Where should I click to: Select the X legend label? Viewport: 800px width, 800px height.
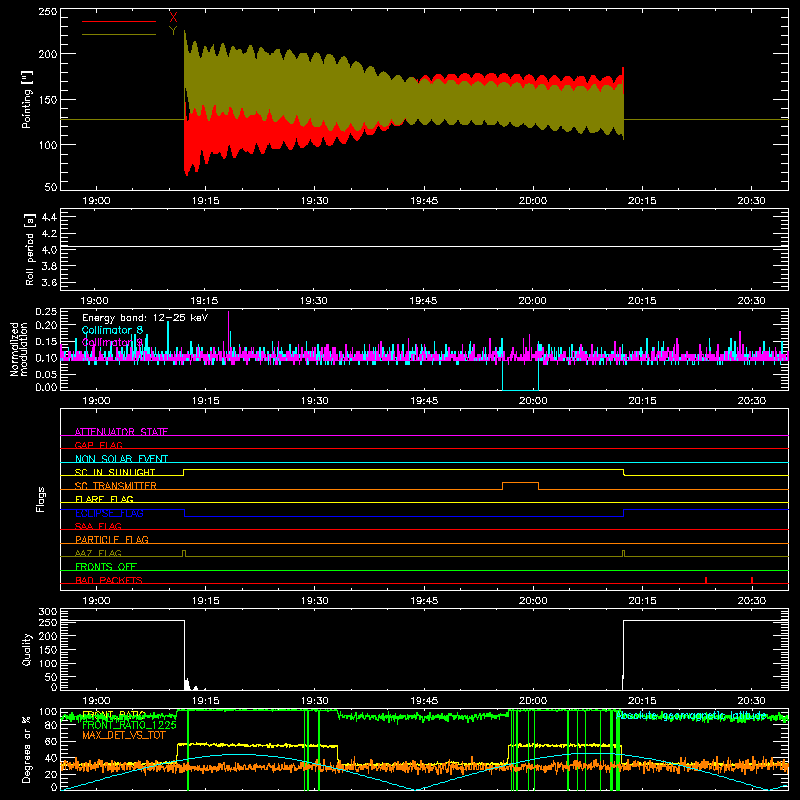click(x=173, y=17)
